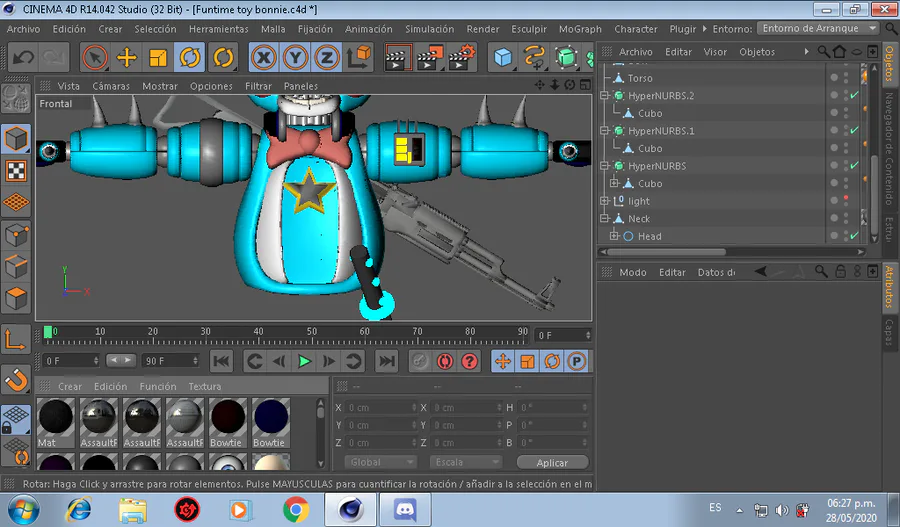The width and height of the screenshot is (900, 527).
Task: Toggle Position keyframe recording
Action: [503, 361]
